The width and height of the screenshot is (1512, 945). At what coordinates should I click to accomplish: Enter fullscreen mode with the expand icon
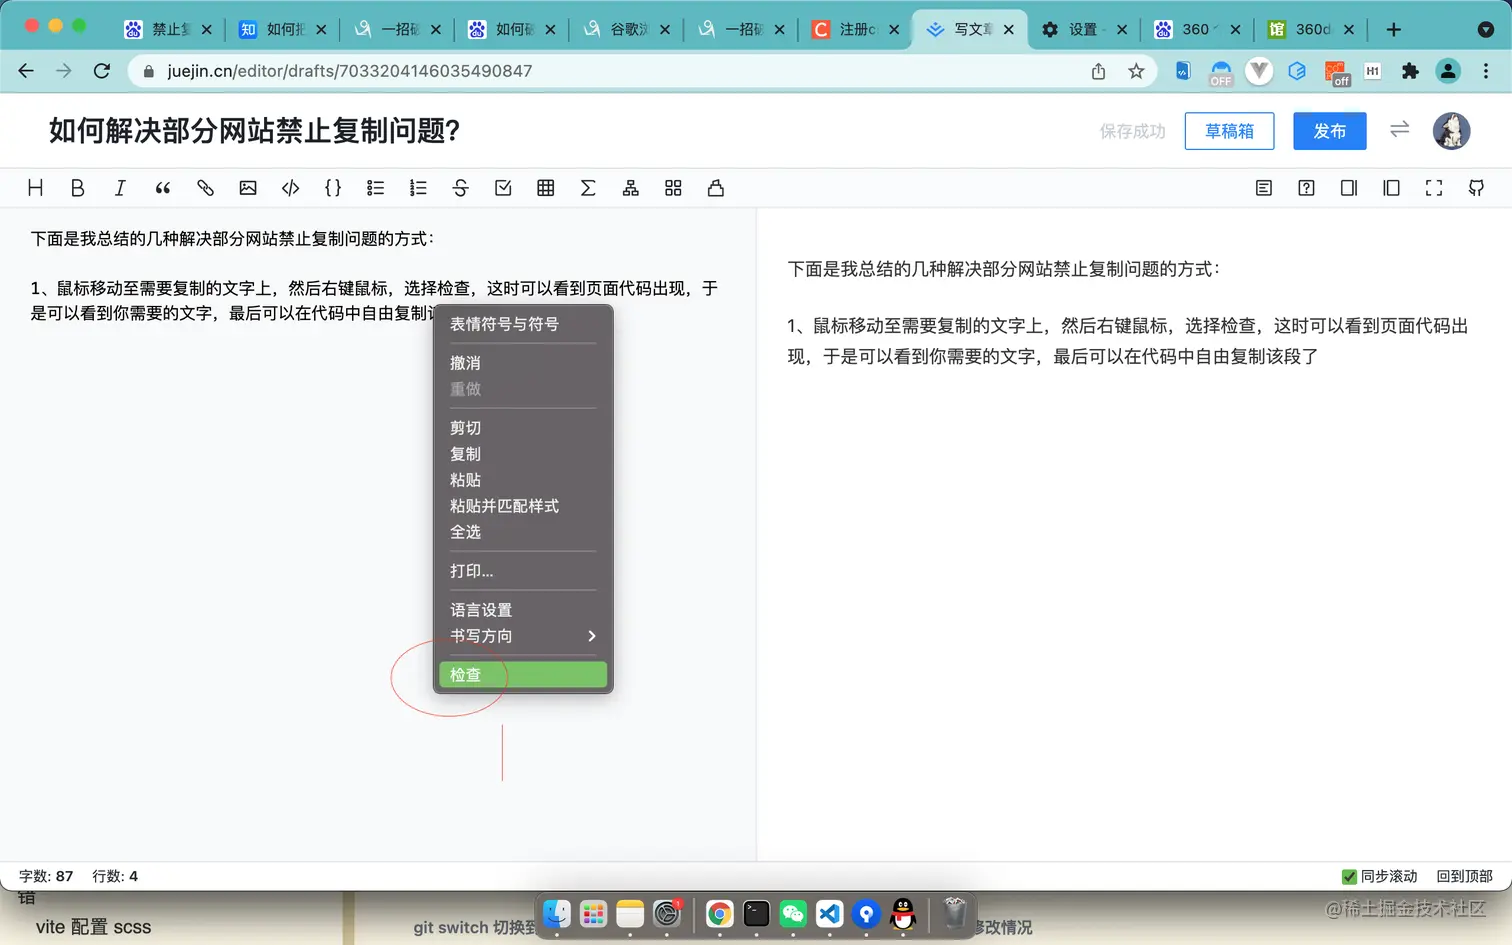click(1434, 188)
